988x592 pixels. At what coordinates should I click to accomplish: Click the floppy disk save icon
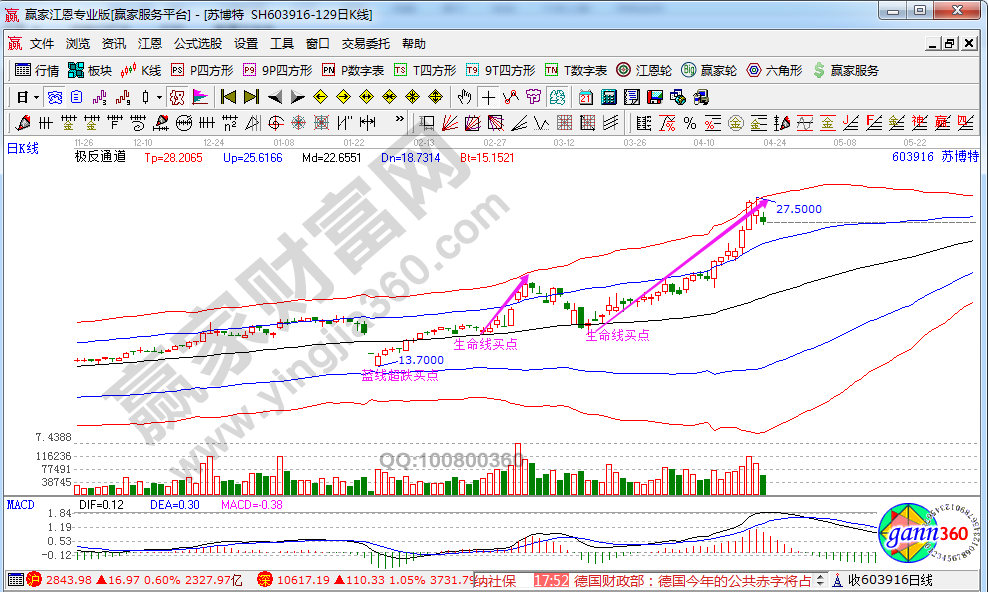coord(655,98)
